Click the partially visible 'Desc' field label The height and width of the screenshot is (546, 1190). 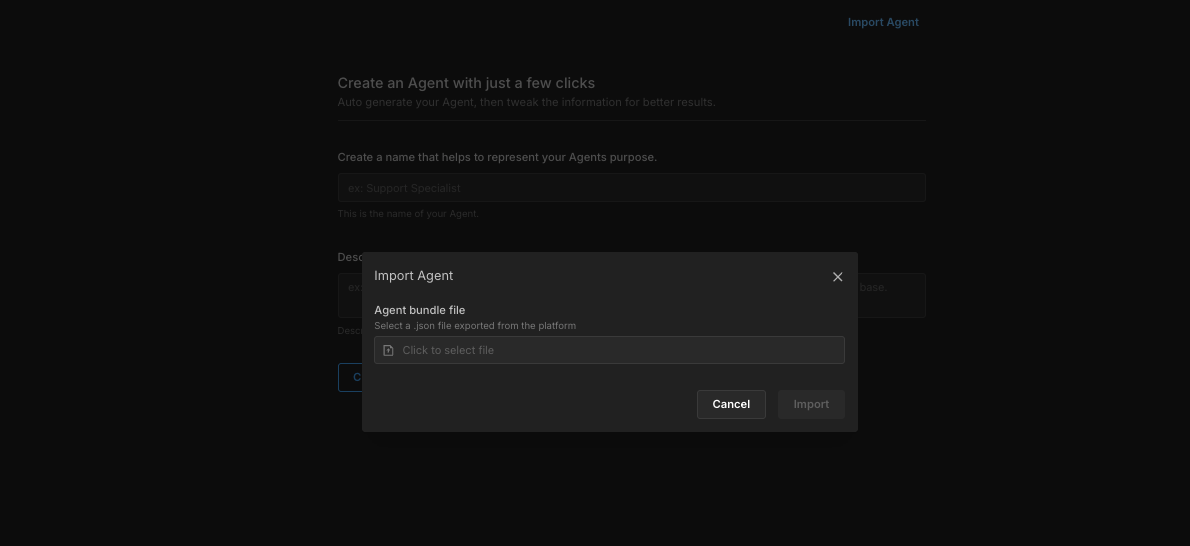tap(349, 257)
